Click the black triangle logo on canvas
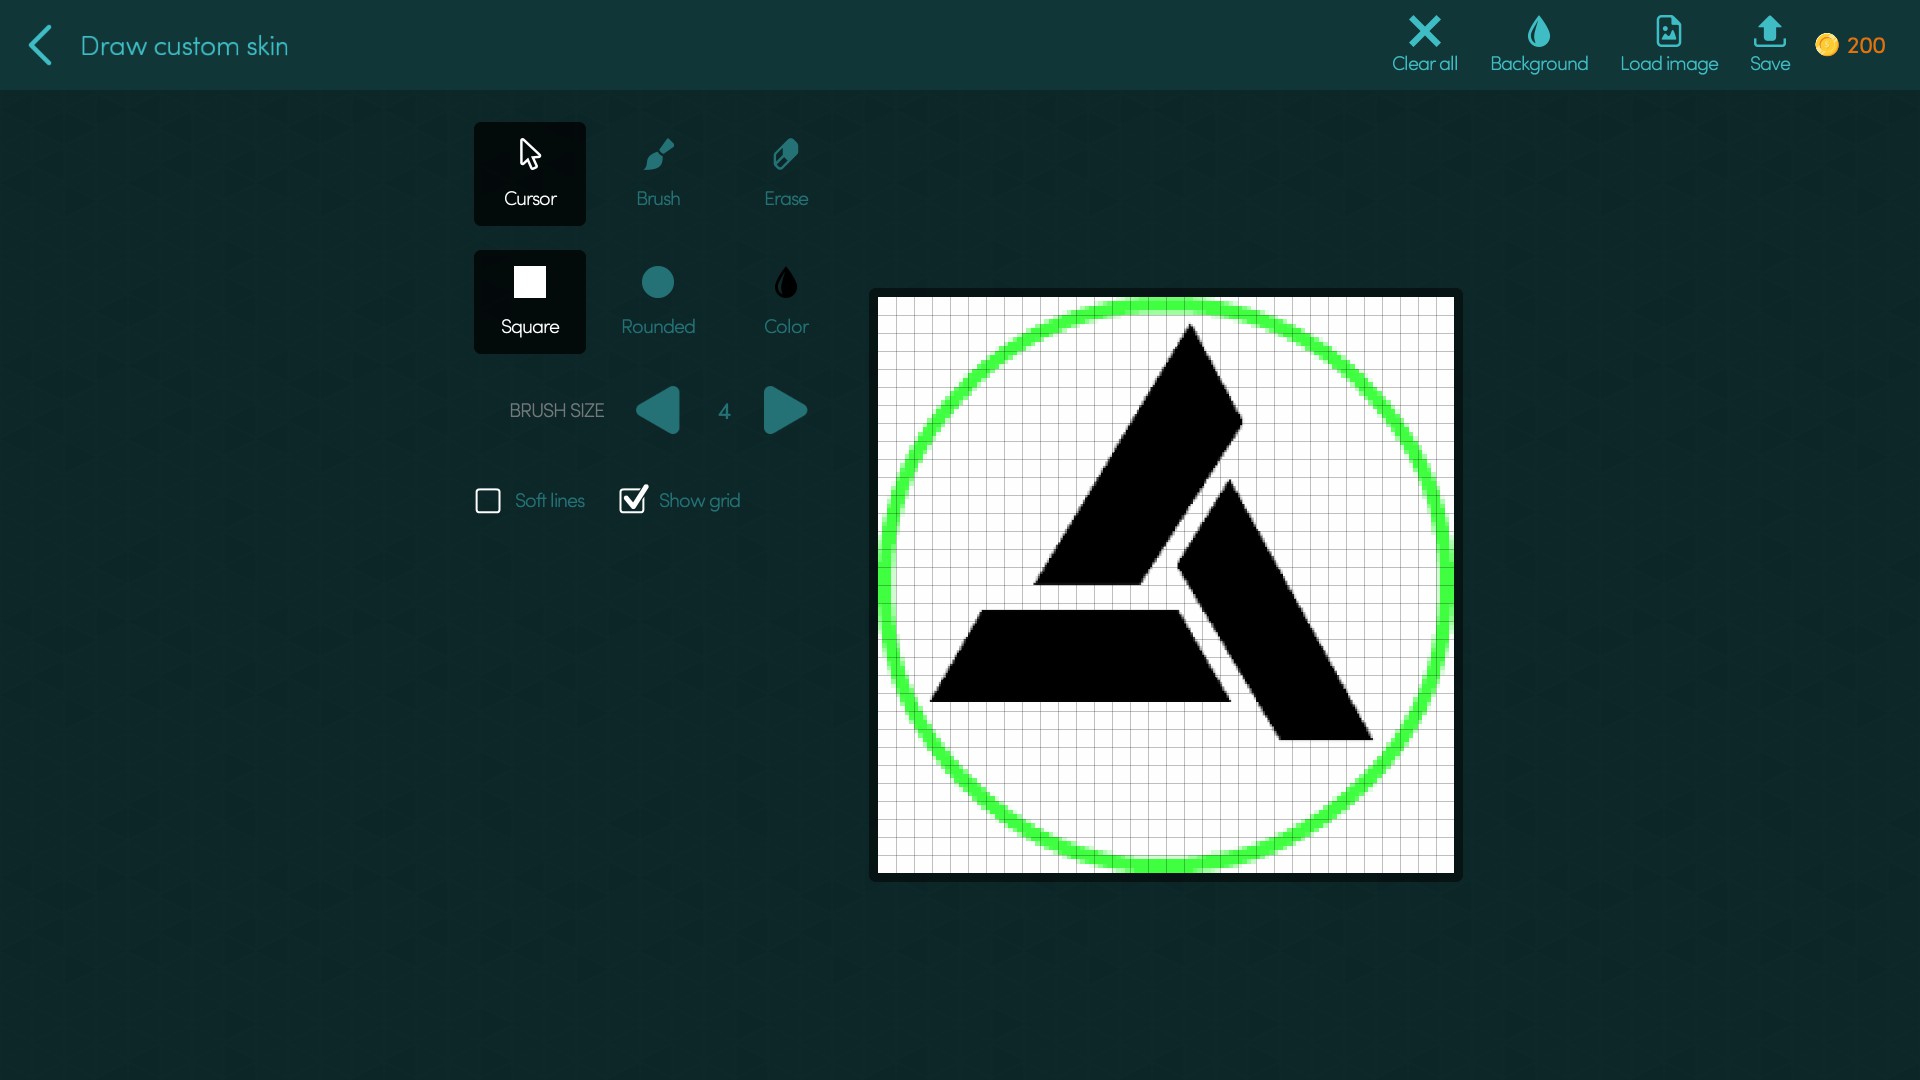Viewport: 1920px width, 1080px height. click(1152, 532)
